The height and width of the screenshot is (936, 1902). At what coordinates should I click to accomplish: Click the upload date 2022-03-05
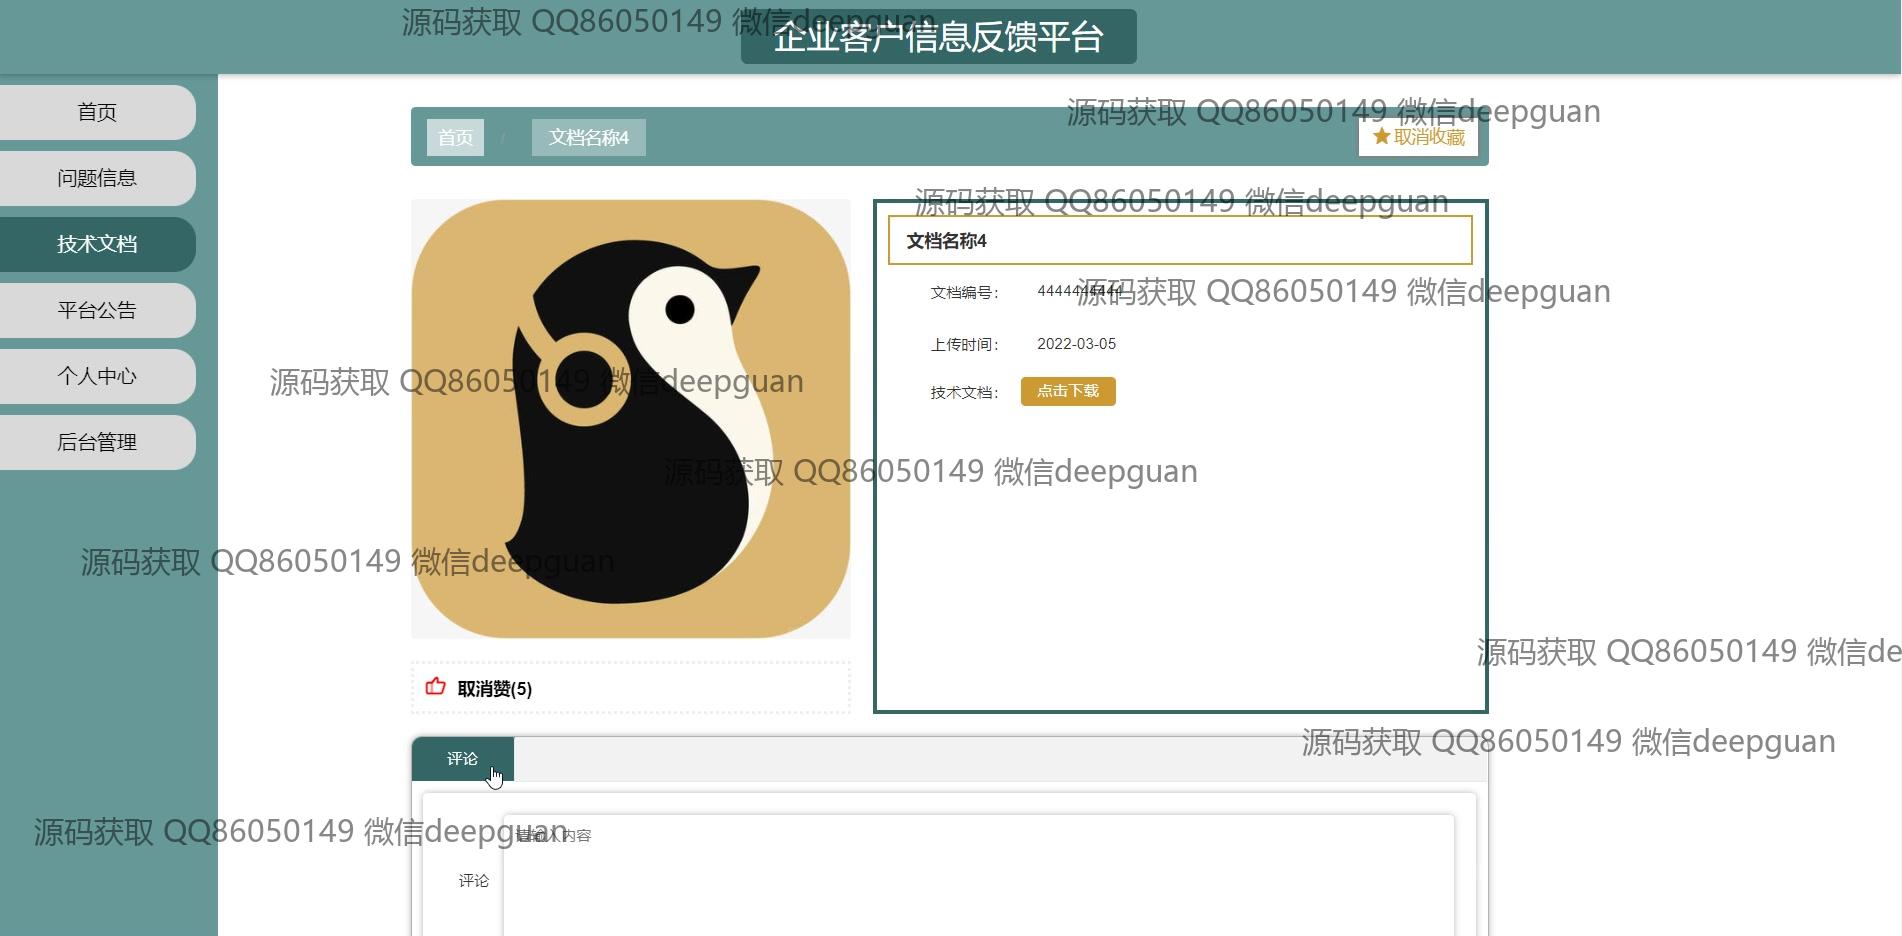pyautogui.click(x=1076, y=344)
